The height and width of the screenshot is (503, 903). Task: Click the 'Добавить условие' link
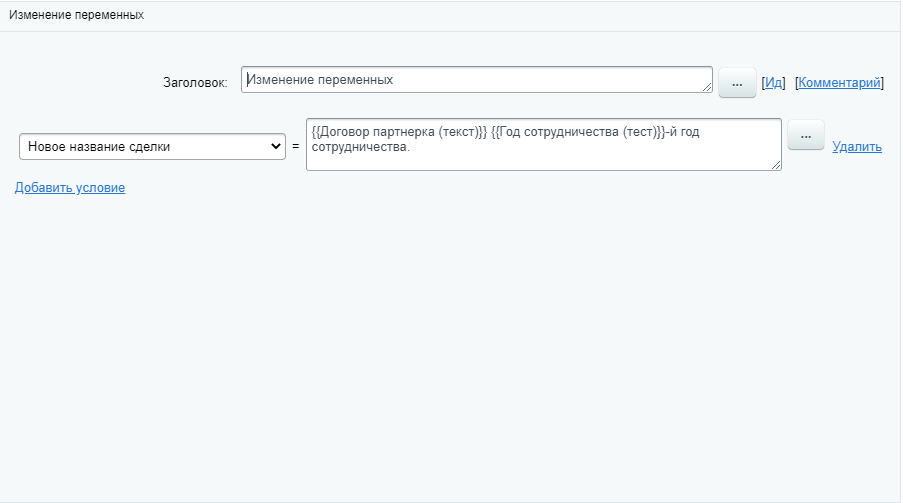point(70,187)
